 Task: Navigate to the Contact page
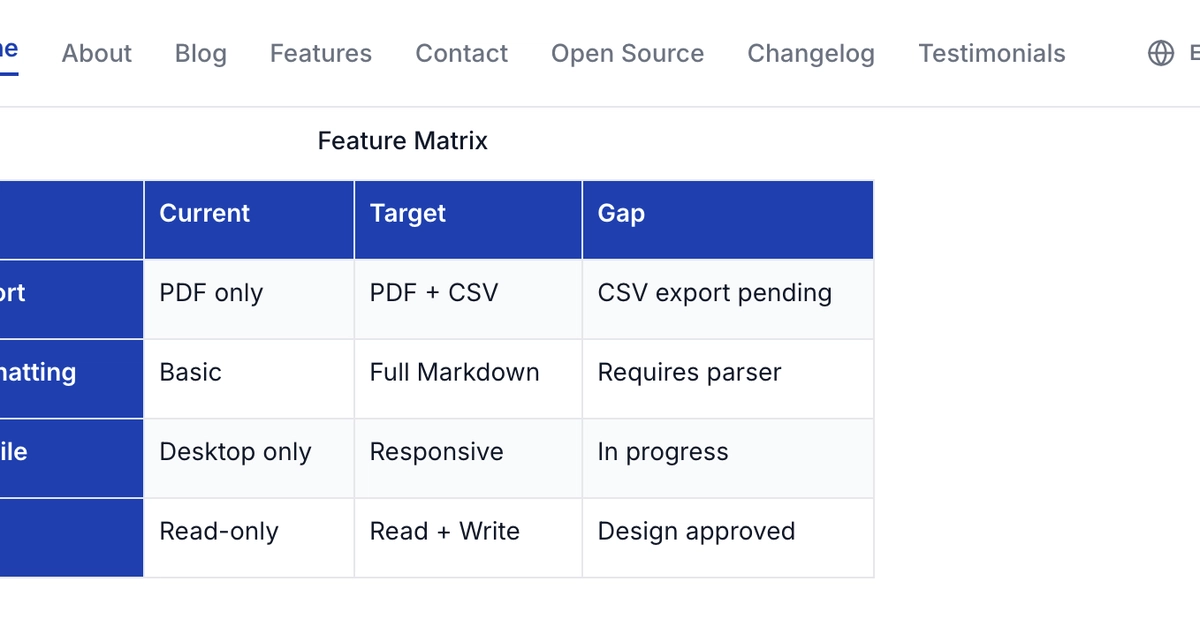462,53
